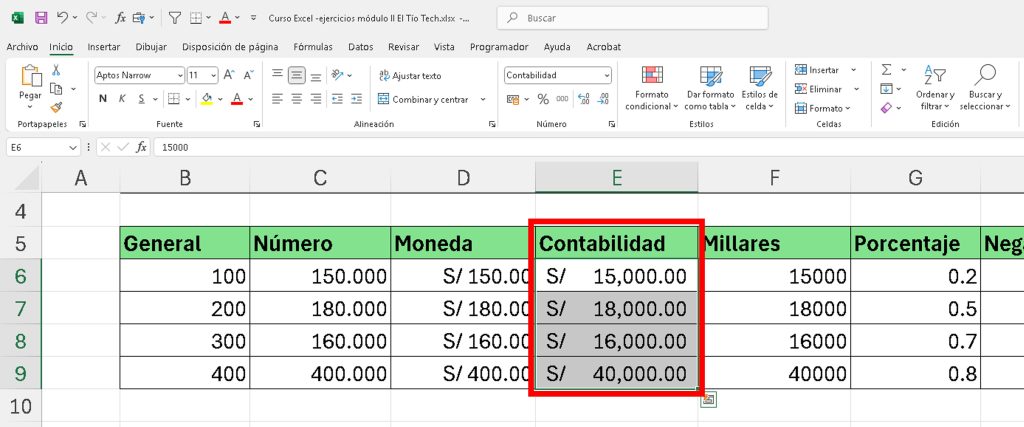Toggle bold (N) formatting

click(x=103, y=99)
